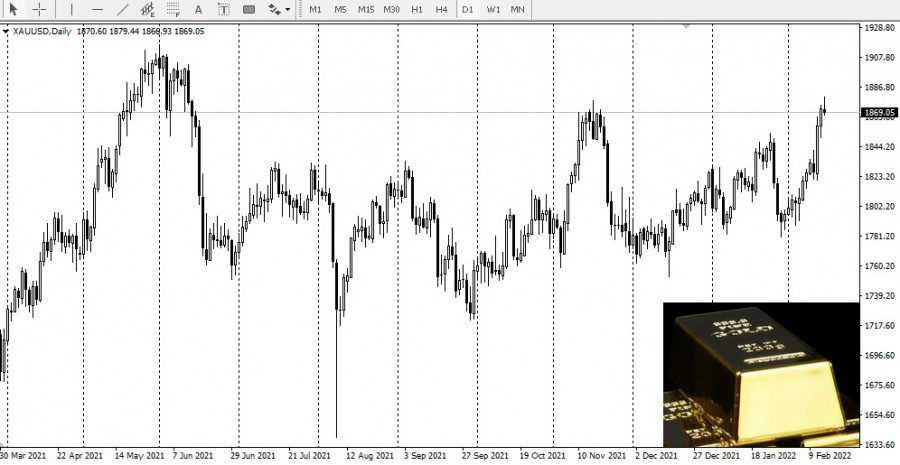Screen dimensions: 900x465
Task: Click the 1760.20 price scale value
Action: pyautogui.click(x=880, y=266)
